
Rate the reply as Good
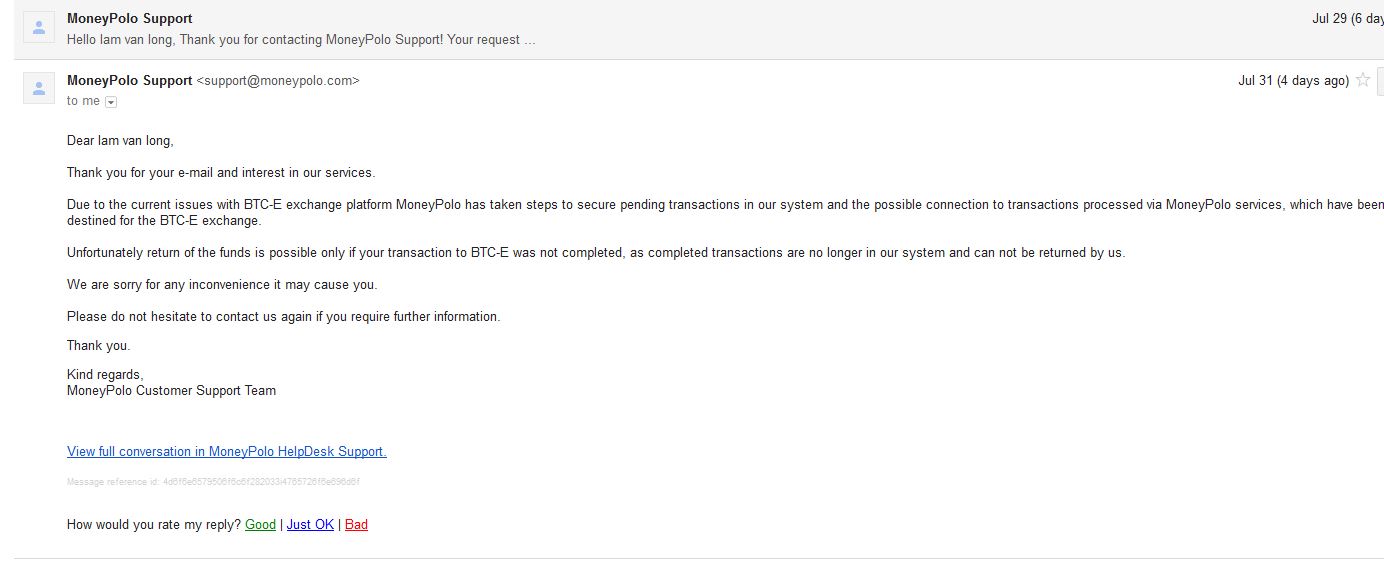[x=260, y=525]
